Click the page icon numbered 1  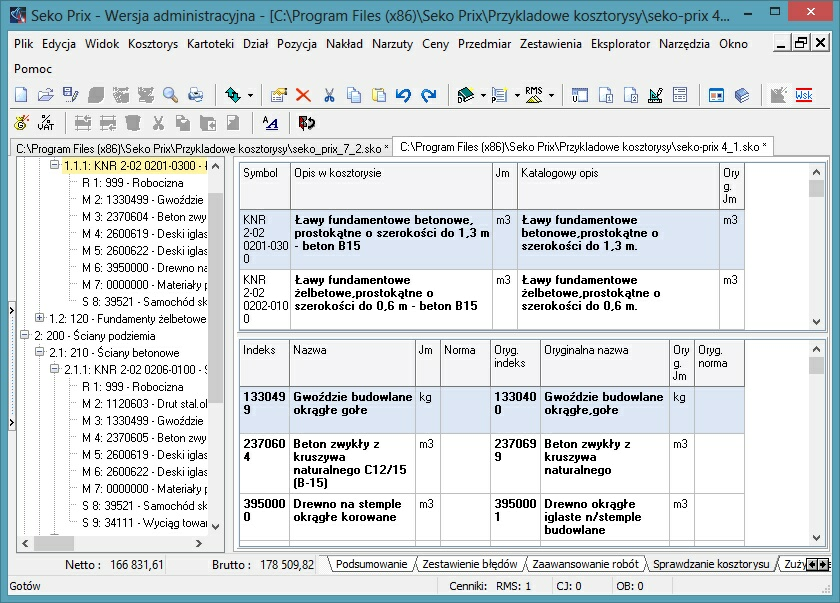click(605, 95)
